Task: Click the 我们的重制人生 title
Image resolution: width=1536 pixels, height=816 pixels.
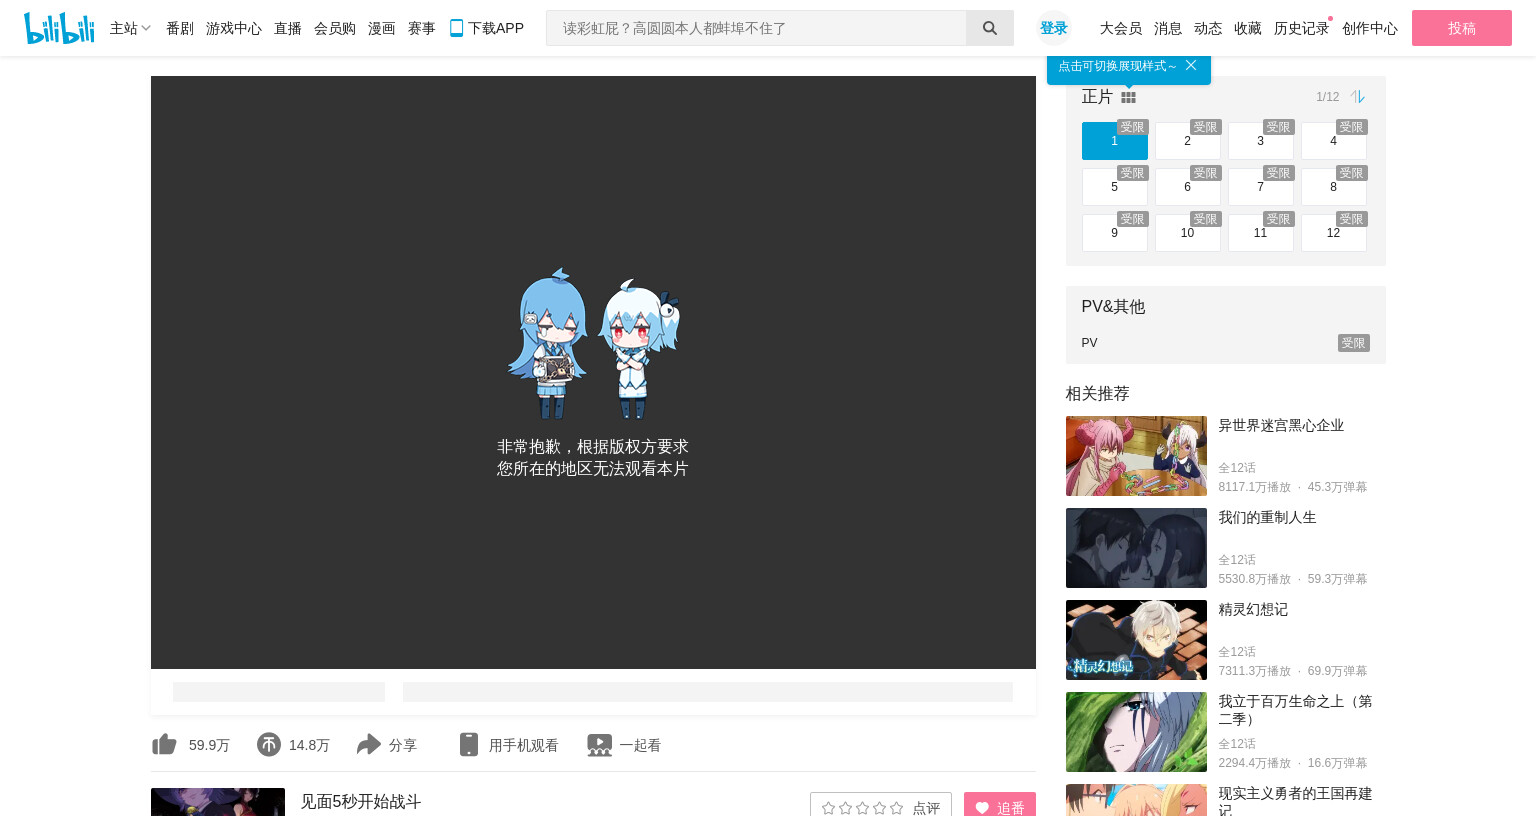Action: [1267, 518]
